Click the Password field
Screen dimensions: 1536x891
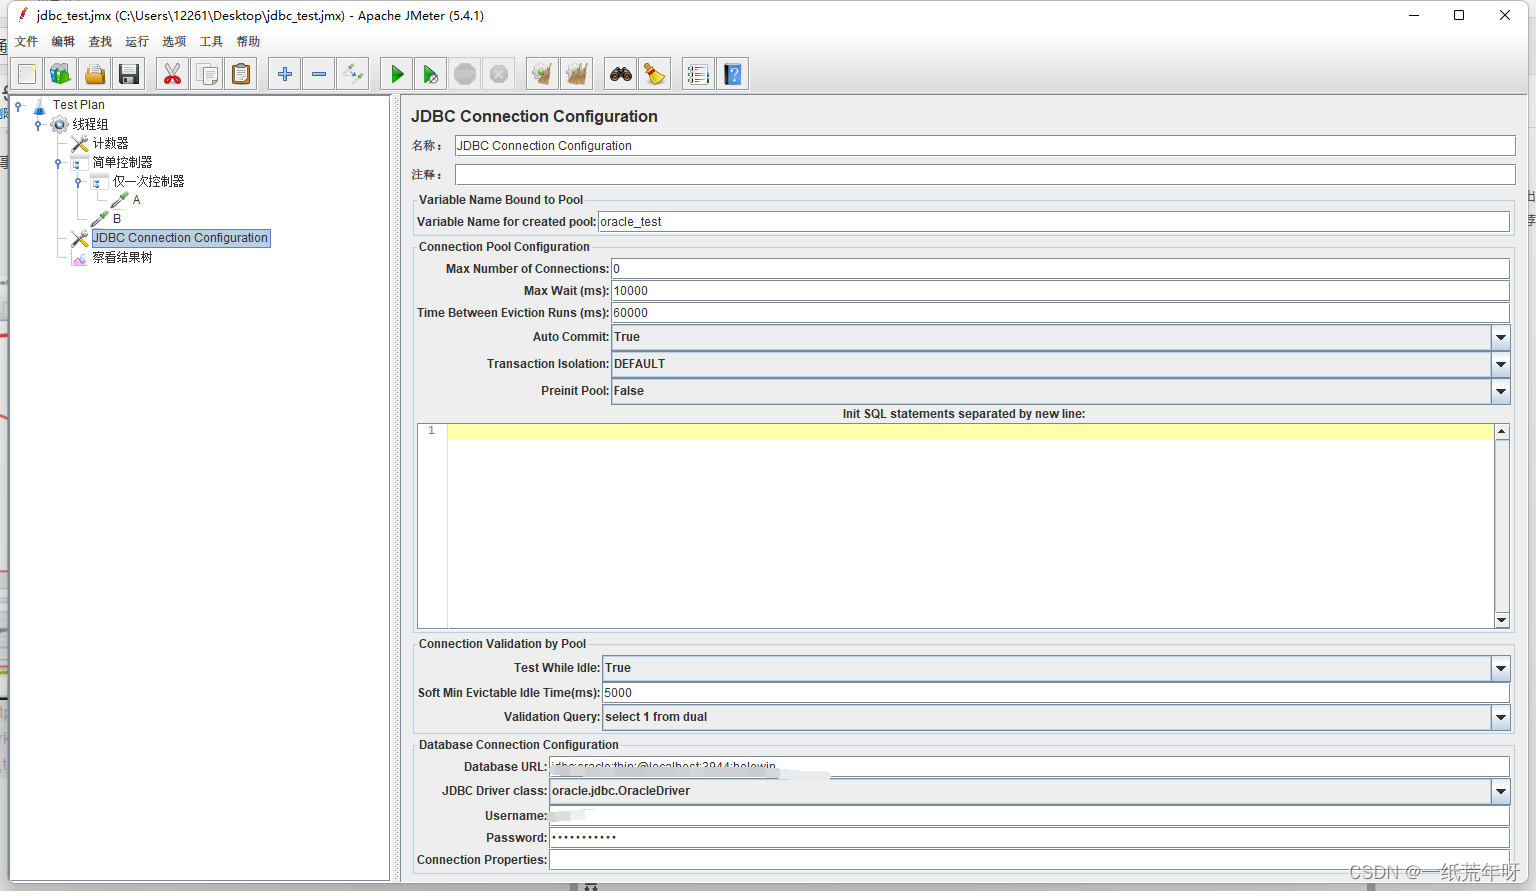(1029, 838)
